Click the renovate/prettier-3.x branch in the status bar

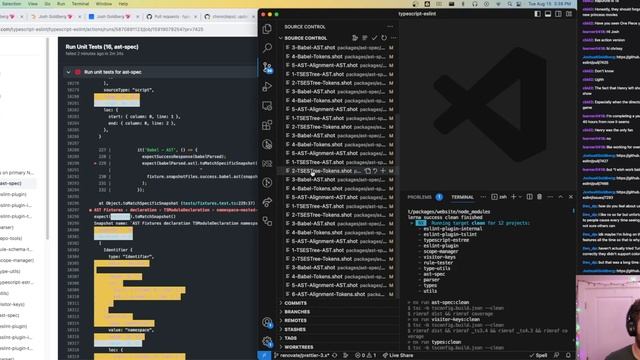pyautogui.click(x=302, y=356)
